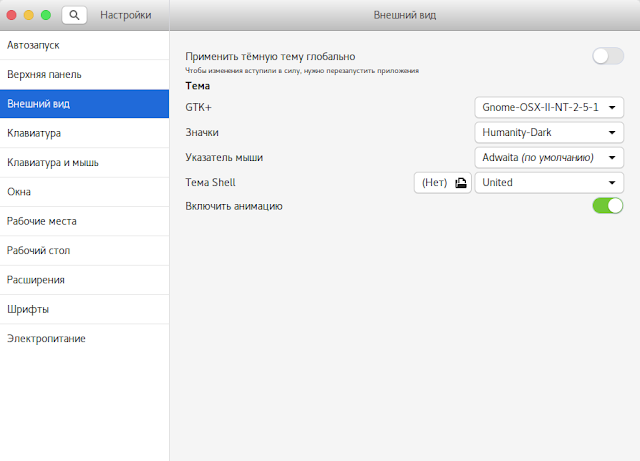Click the (Нет) shell theme file button
Viewport: 640px width, 461px height.
(x=443, y=183)
